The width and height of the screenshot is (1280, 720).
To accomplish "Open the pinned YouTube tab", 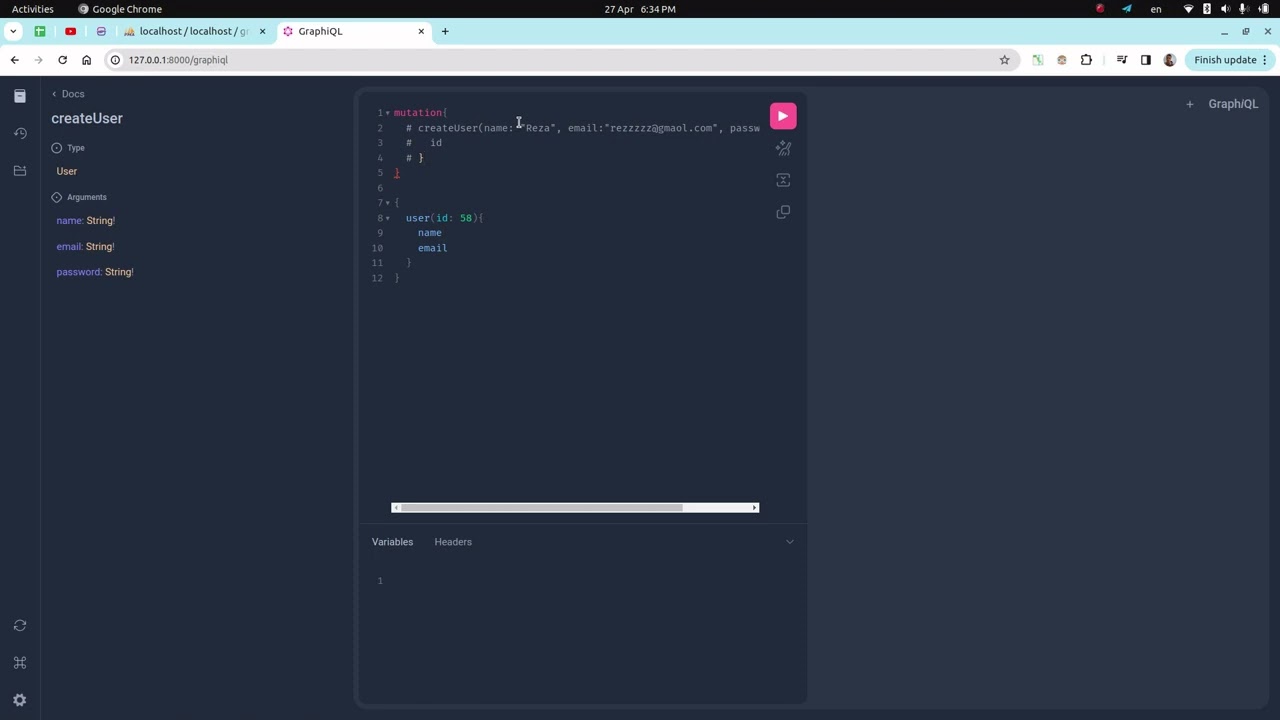I will click(70, 31).
